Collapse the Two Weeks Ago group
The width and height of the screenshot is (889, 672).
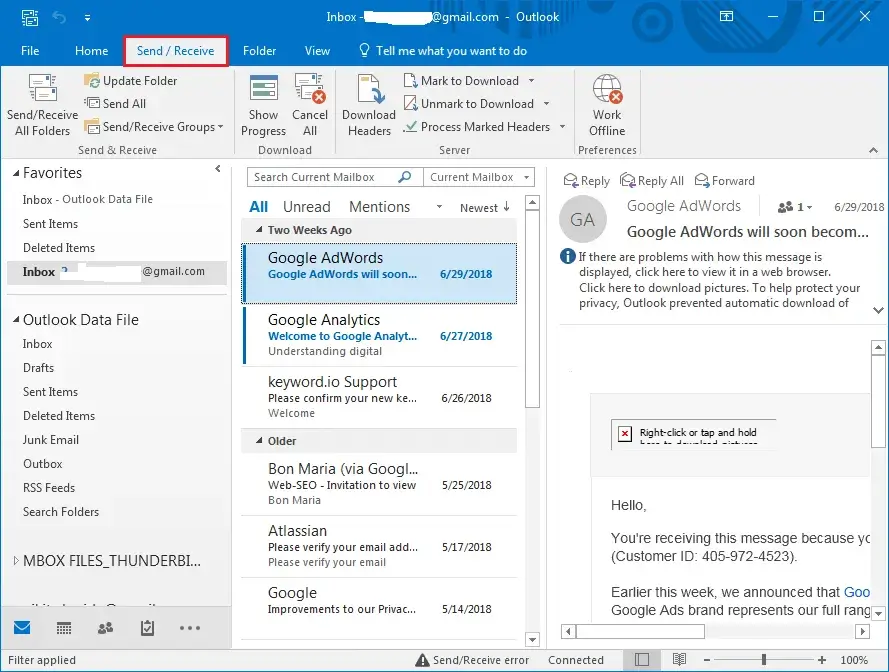259,230
